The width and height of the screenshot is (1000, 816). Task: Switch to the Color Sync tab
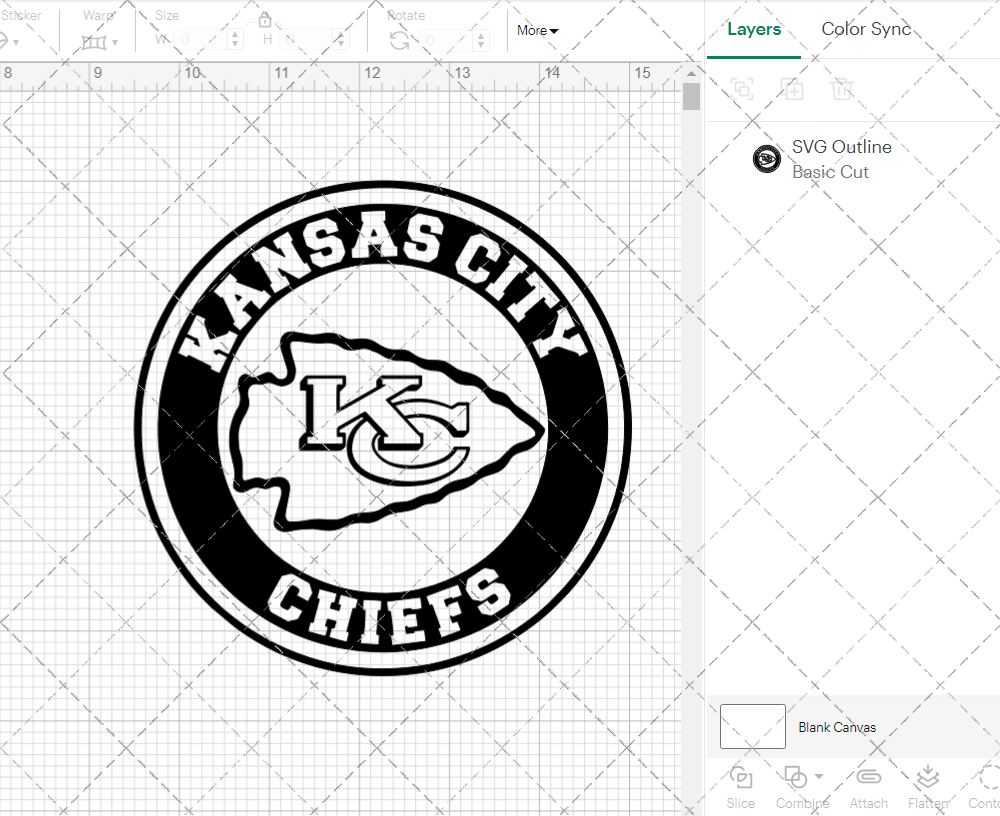click(x=866, y=29)
